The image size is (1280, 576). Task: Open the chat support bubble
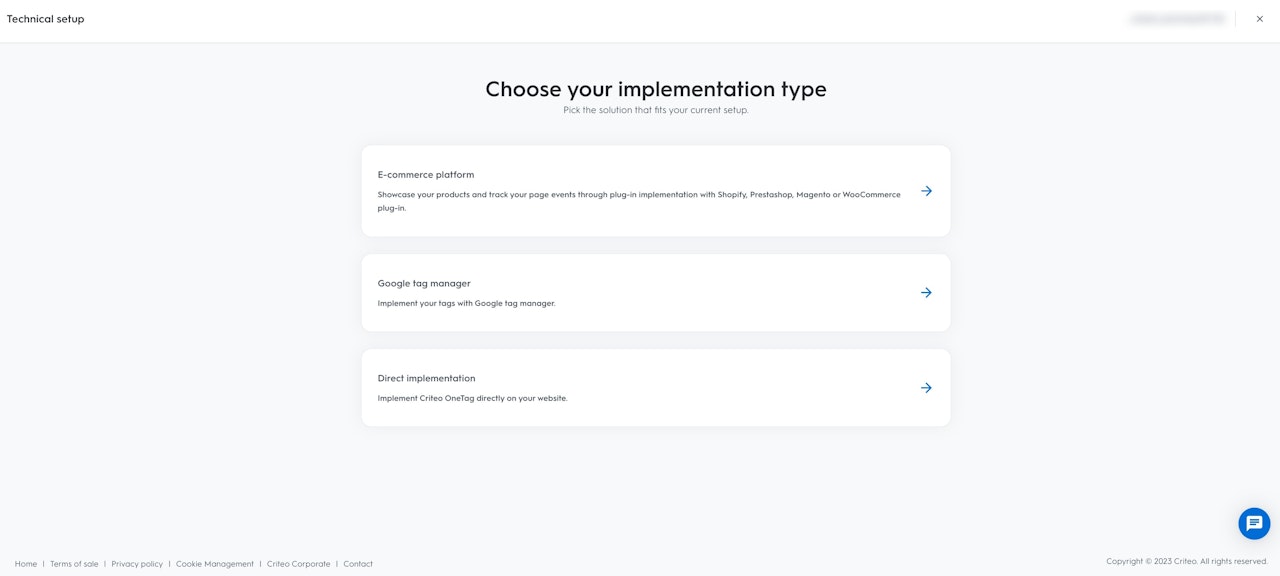click(x=1254, y=523)
